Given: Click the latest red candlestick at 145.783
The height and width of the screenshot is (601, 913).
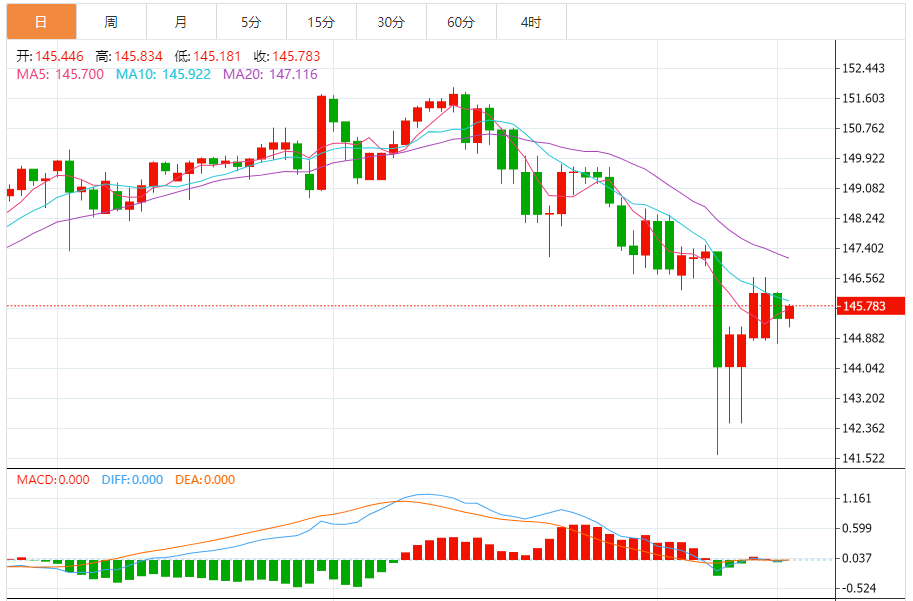Looking at the screenshot, I should tap(790, 313).
